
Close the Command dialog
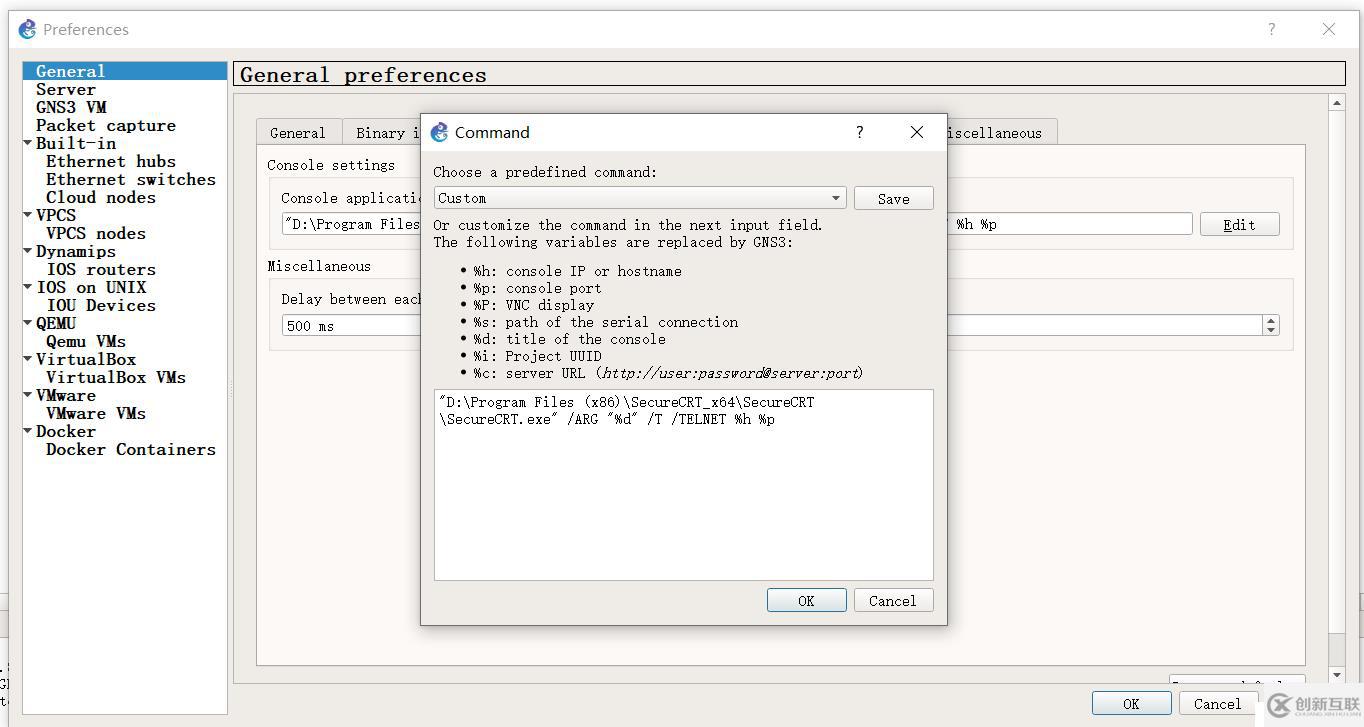(916, 132)
